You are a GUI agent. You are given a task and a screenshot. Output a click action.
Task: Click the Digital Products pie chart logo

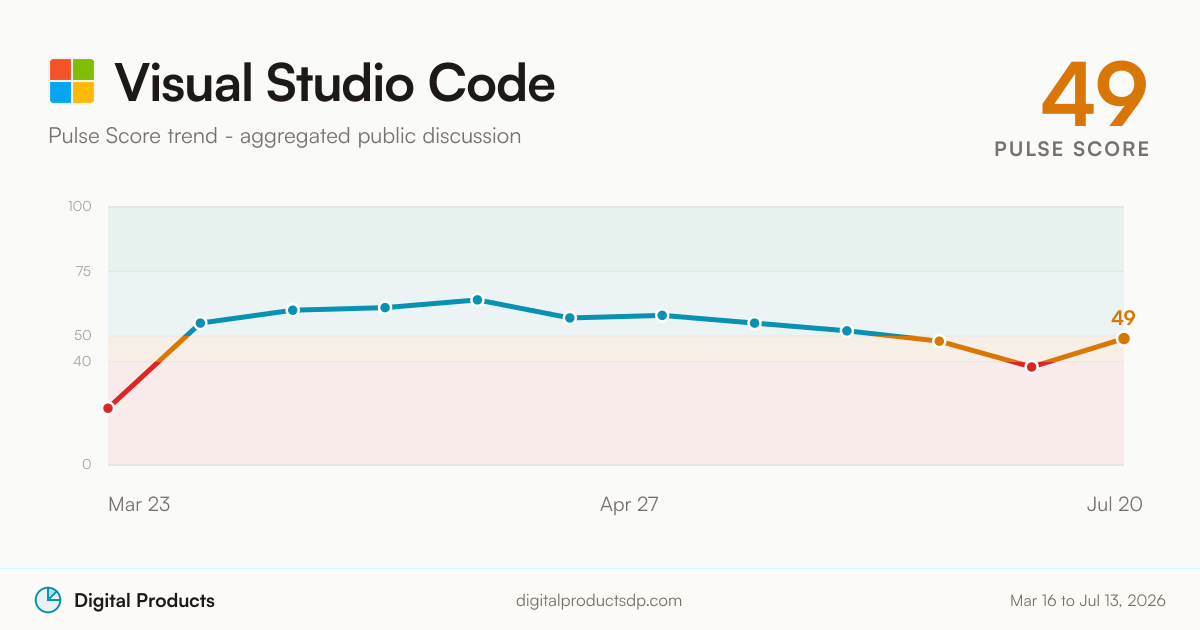(48, 600)
